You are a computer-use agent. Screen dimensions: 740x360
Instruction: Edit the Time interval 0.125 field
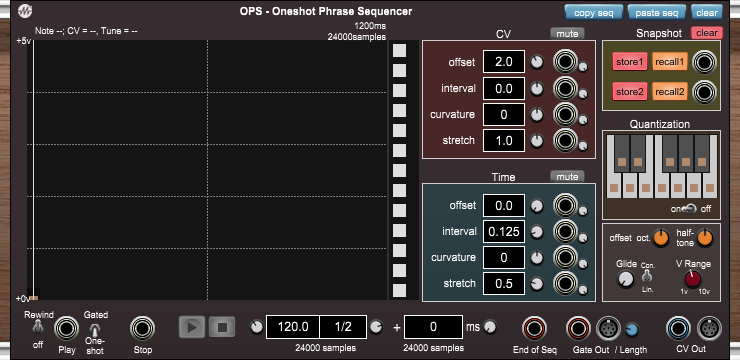click(x=504, y=232)
